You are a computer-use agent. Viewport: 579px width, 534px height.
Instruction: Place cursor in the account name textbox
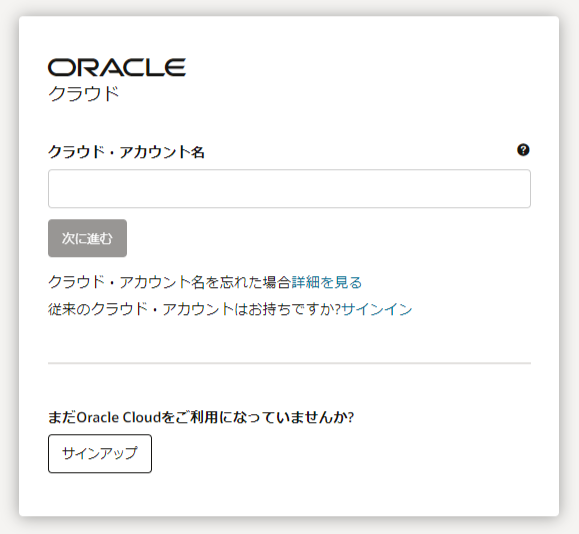(289, 189)
